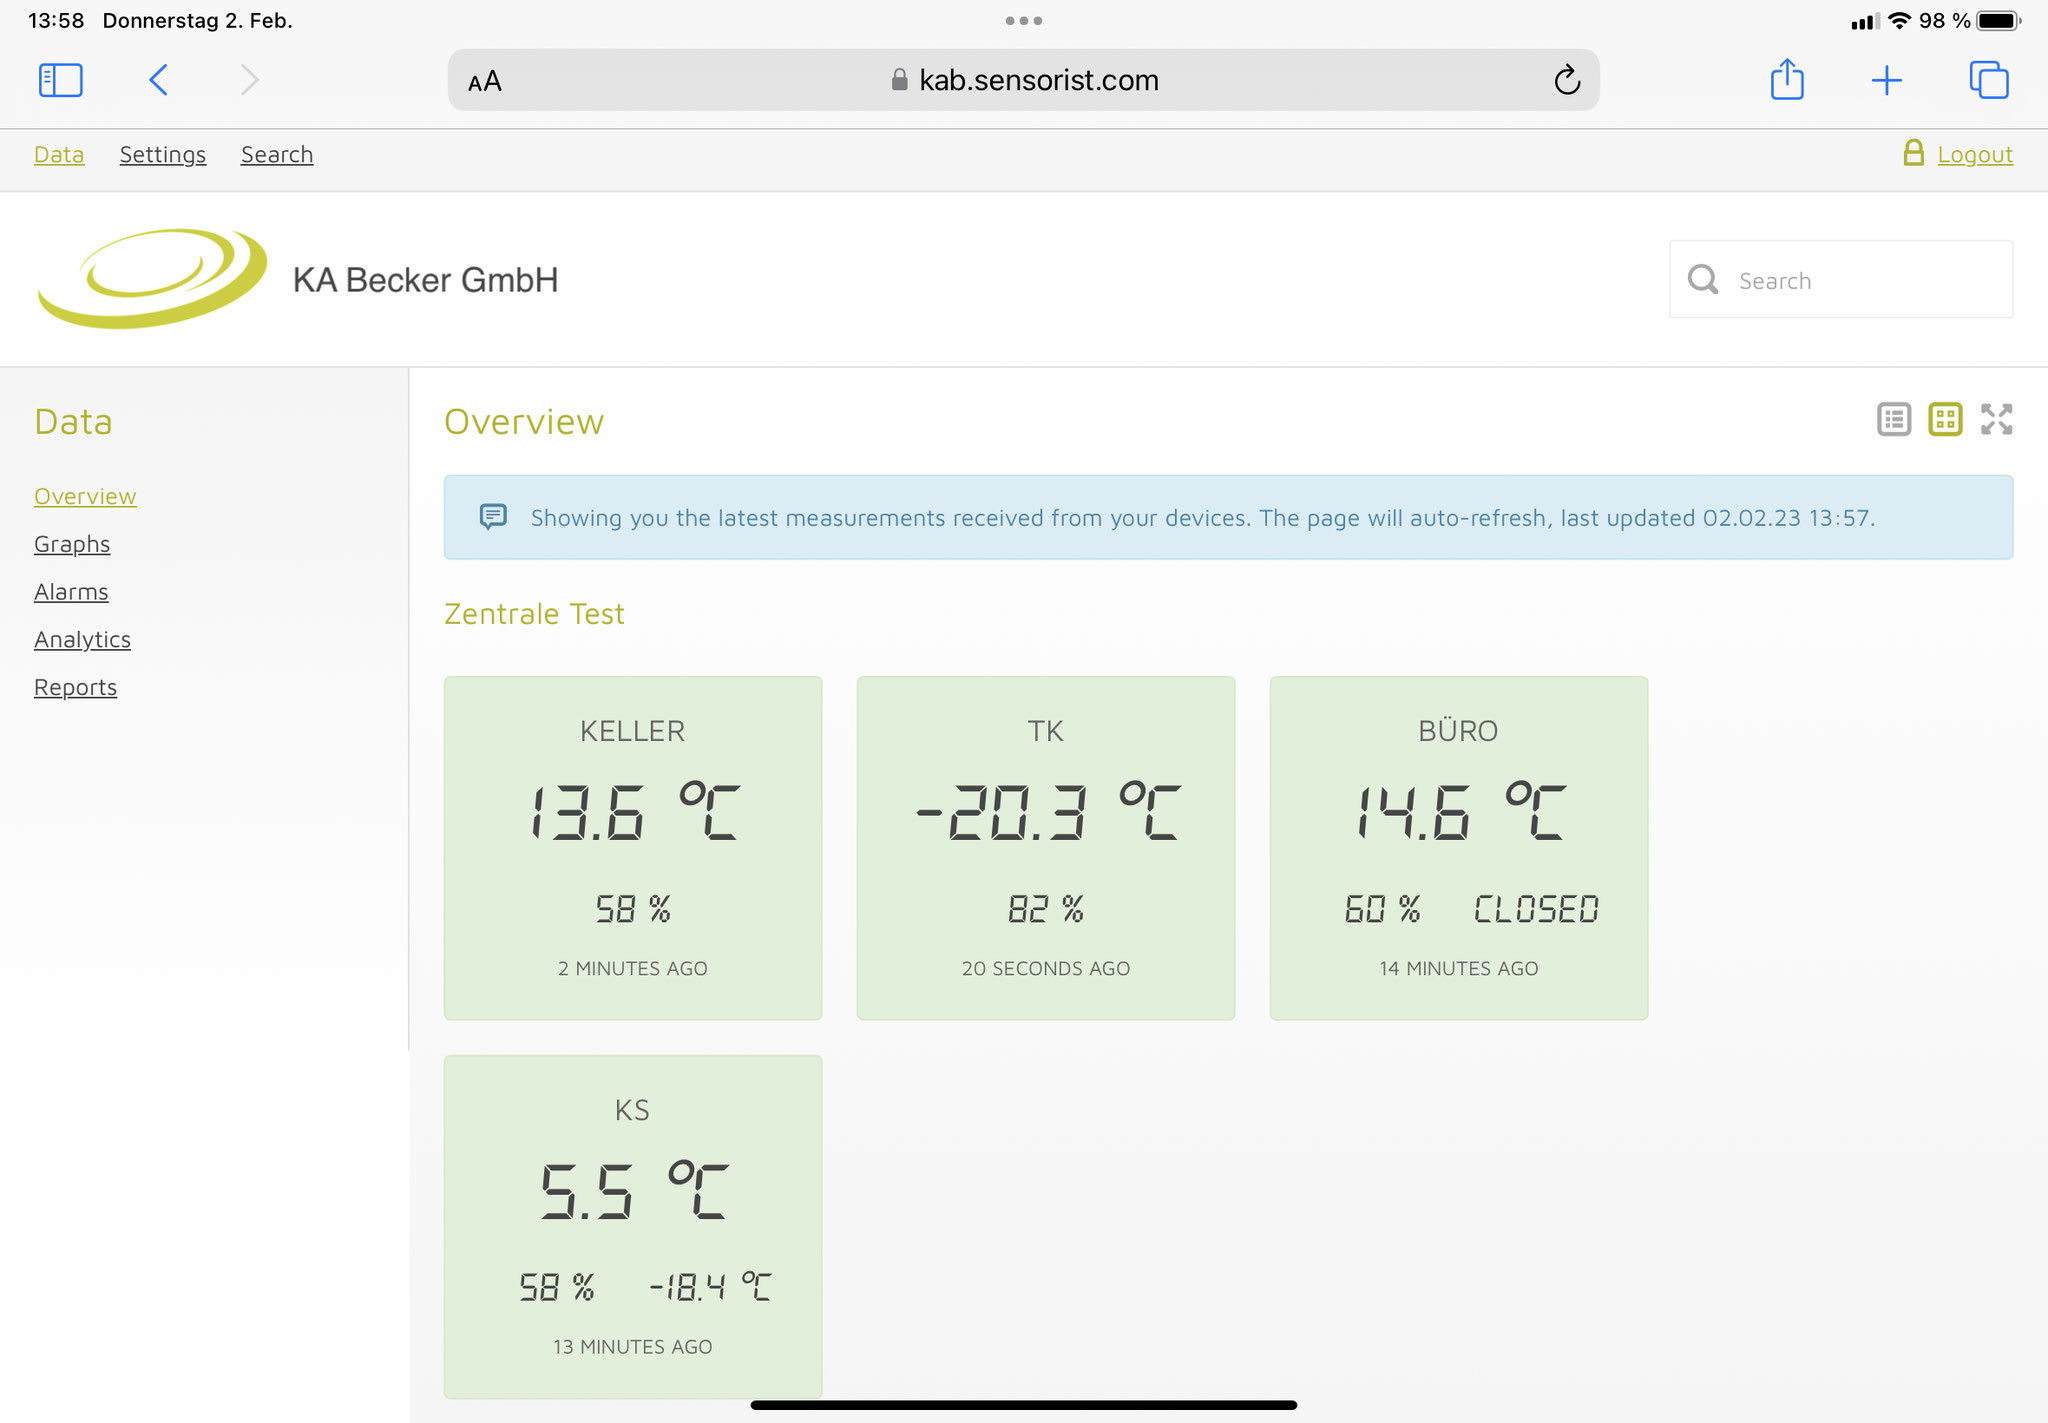Open the Settings menu item
The image size is (2048, 1423).
tap(162, 155)
